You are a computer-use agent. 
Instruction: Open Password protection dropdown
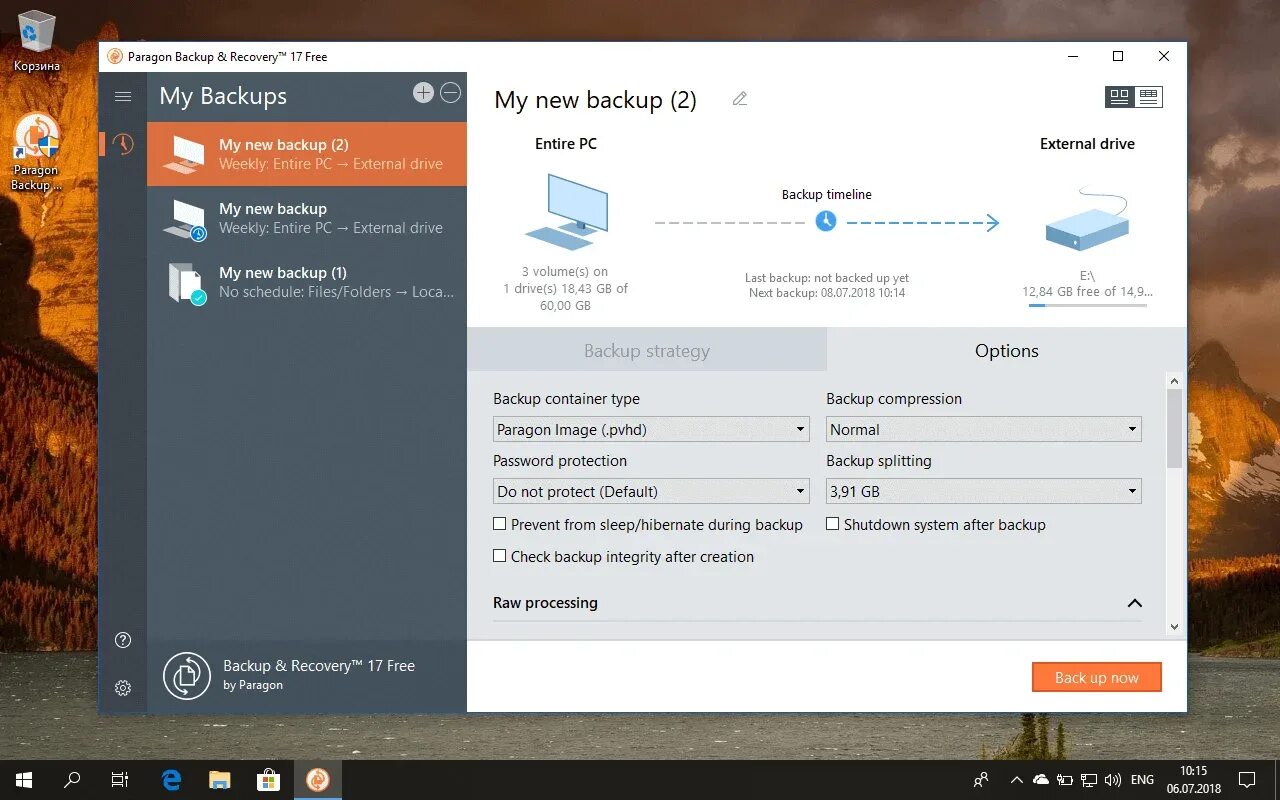pyautogui.click(x=651, y=492)
